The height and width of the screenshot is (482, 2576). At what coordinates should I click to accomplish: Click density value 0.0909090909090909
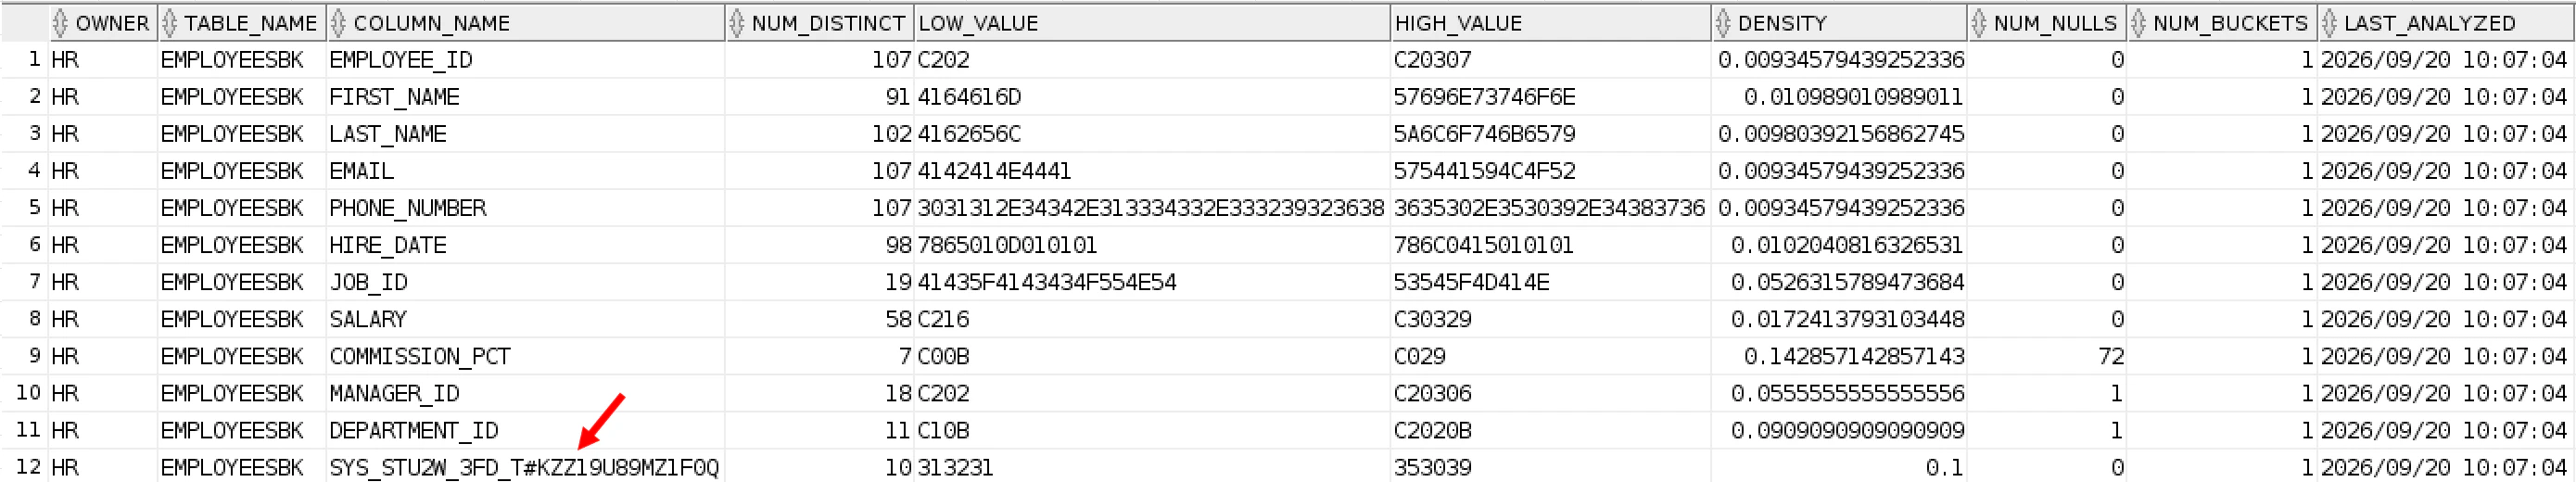1847,430
